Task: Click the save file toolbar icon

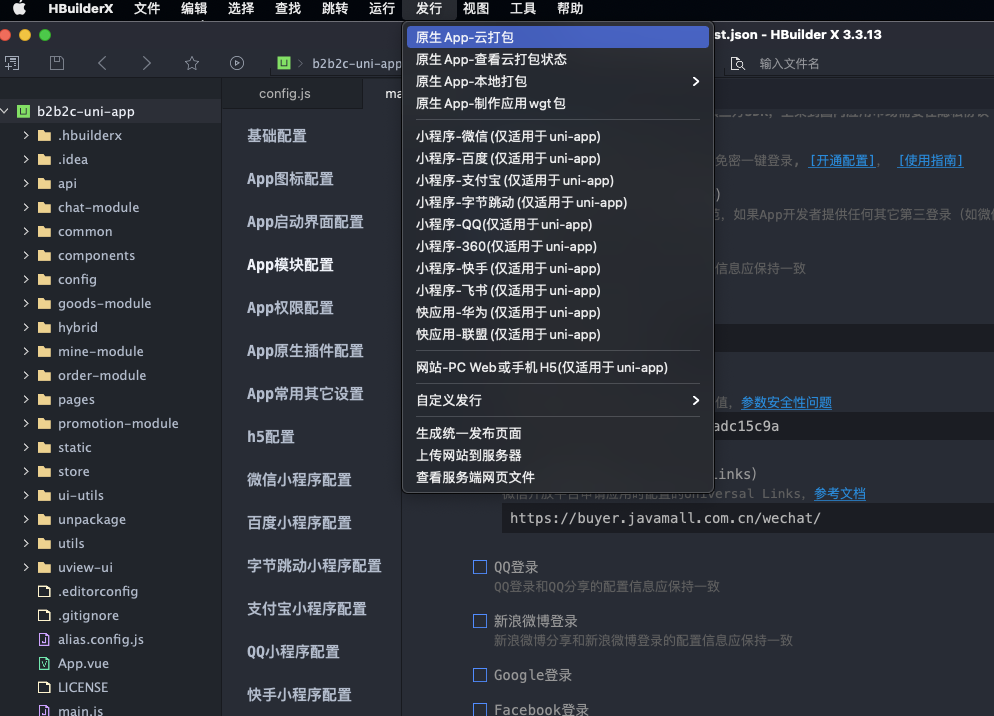Action: coord(57,63)
